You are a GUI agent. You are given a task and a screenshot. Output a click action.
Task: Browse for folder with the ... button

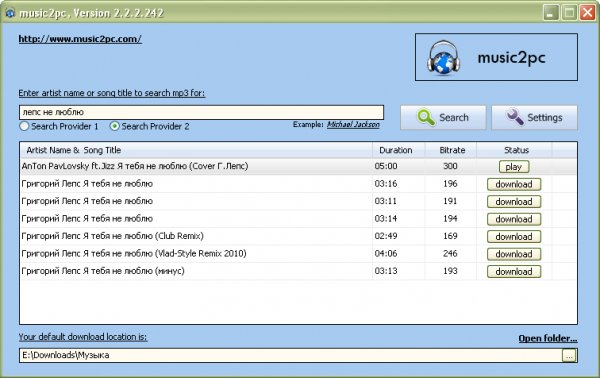pyautogui.click(x=569, y=355)
